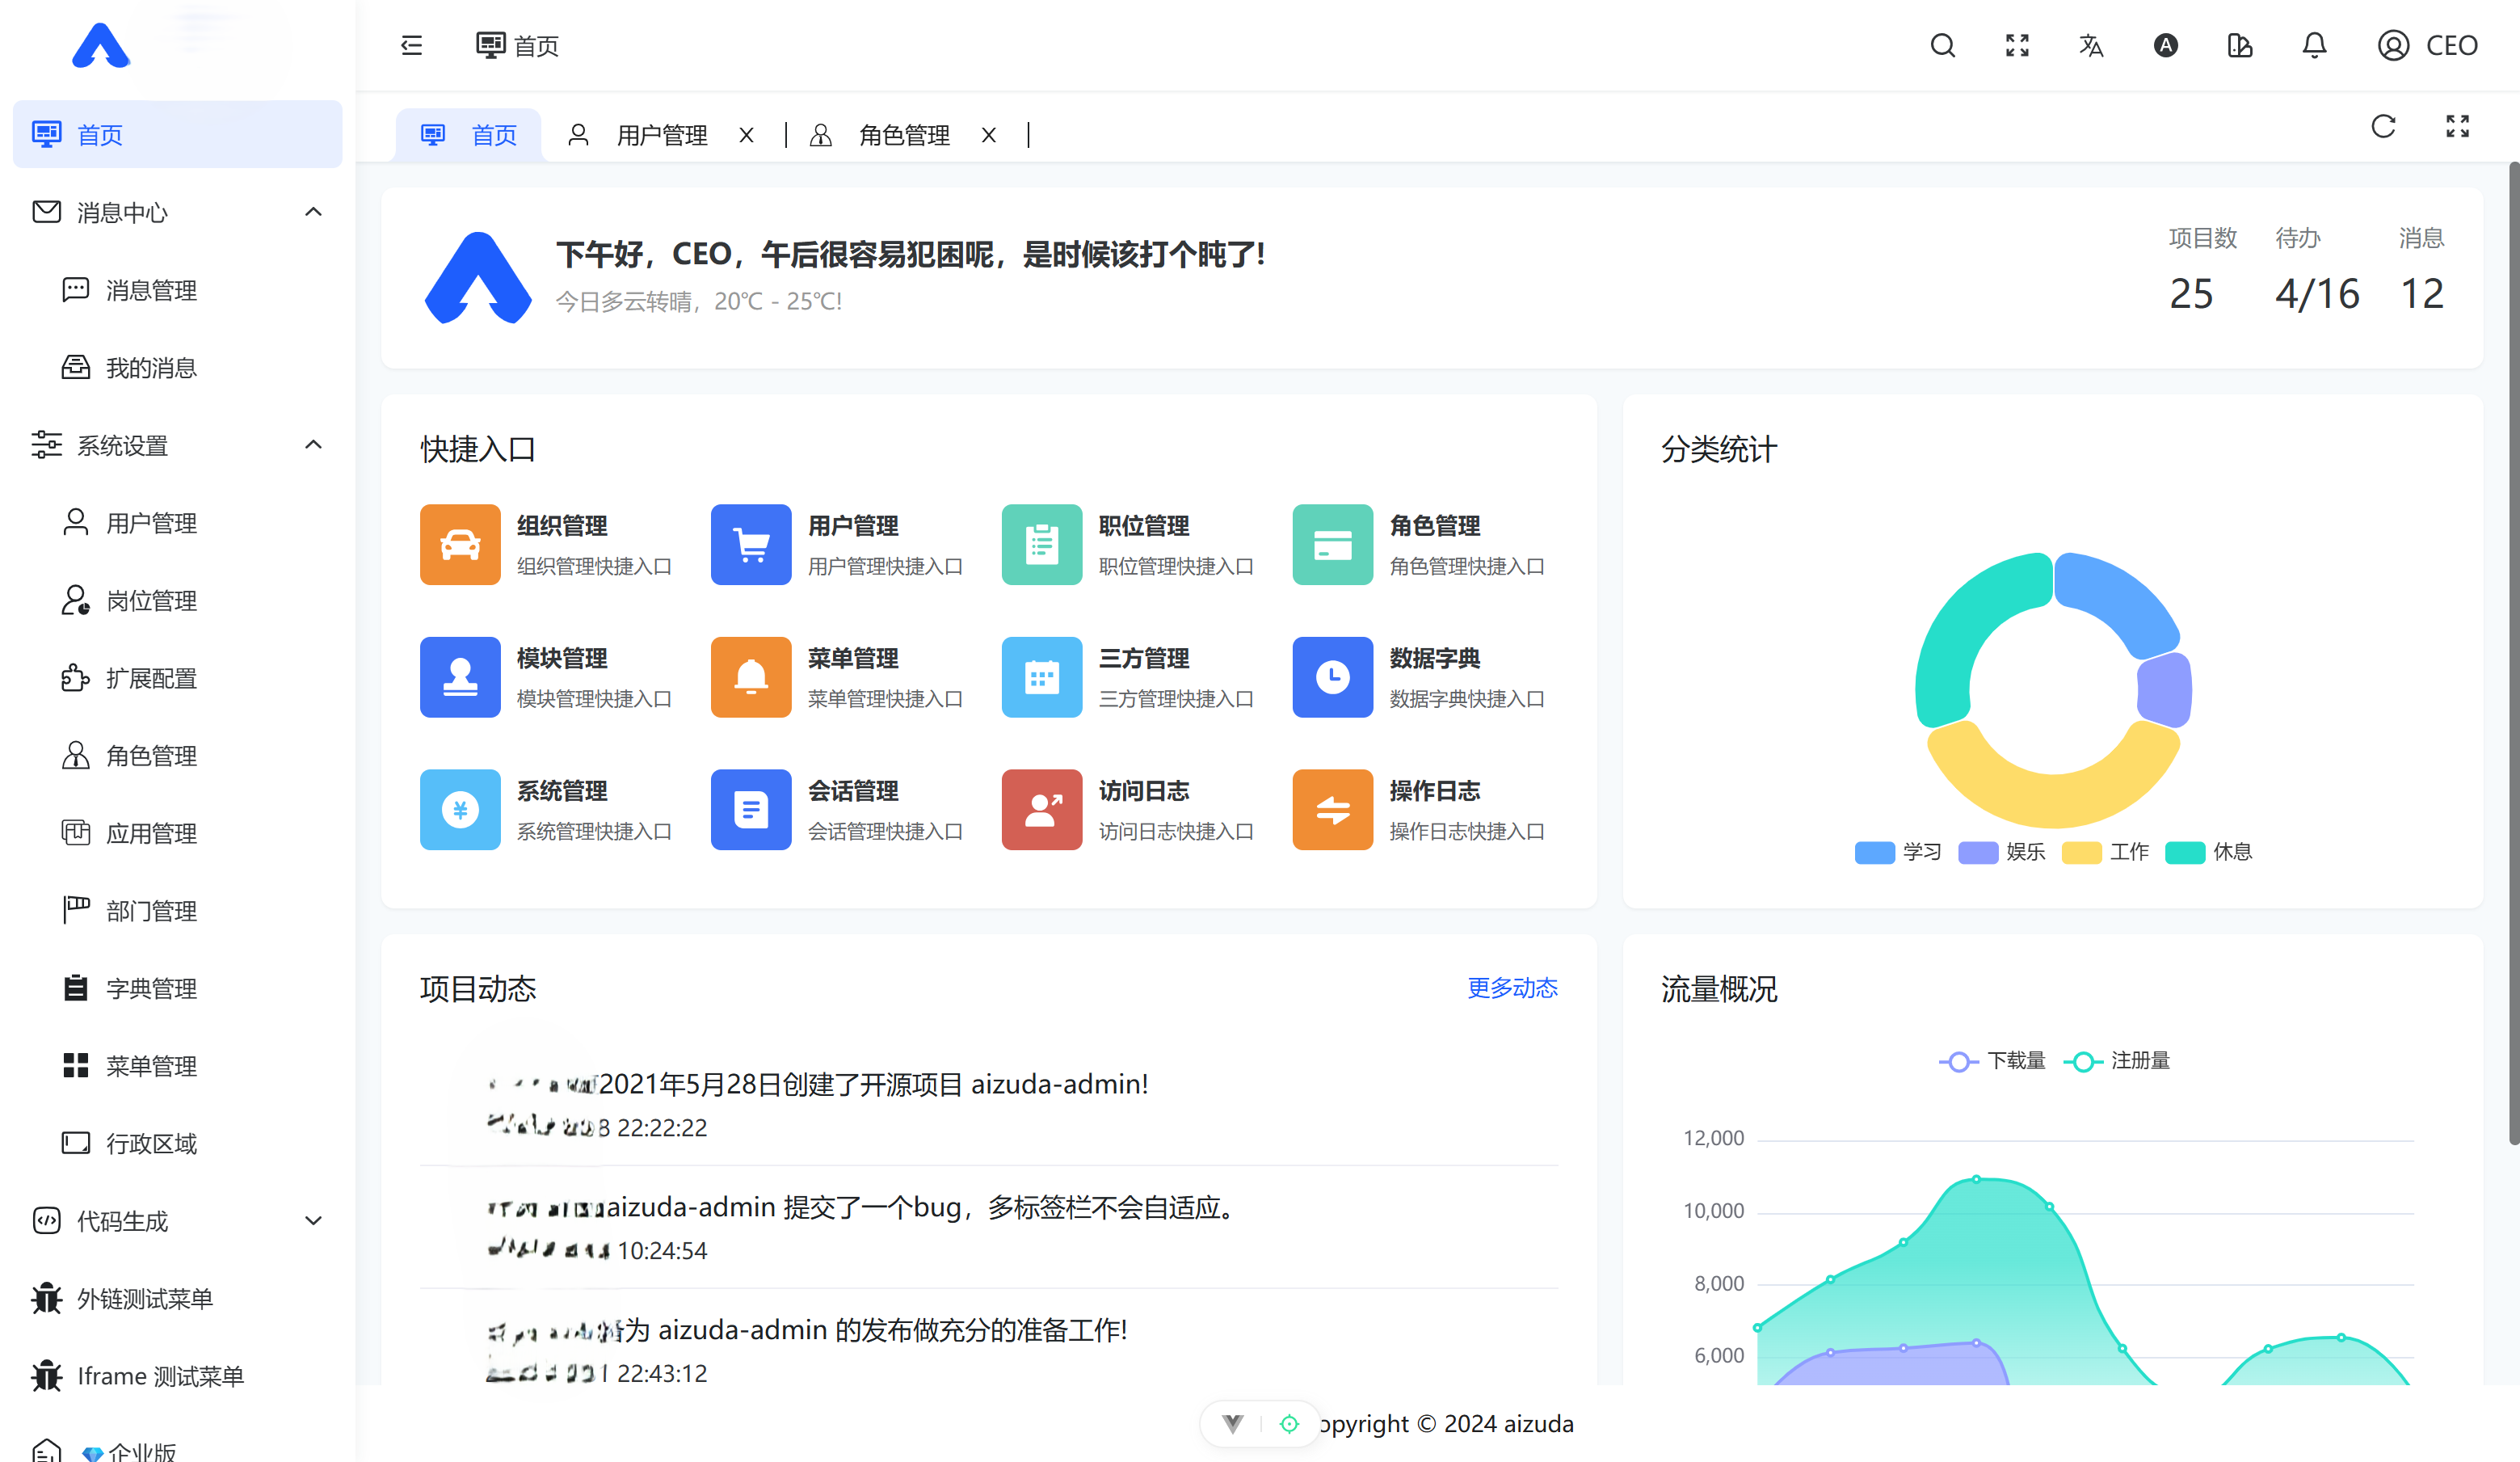Screen dimensions: 2520x1462
Task: Open 部门管理 in the sidebar
Action: point(177,910)
